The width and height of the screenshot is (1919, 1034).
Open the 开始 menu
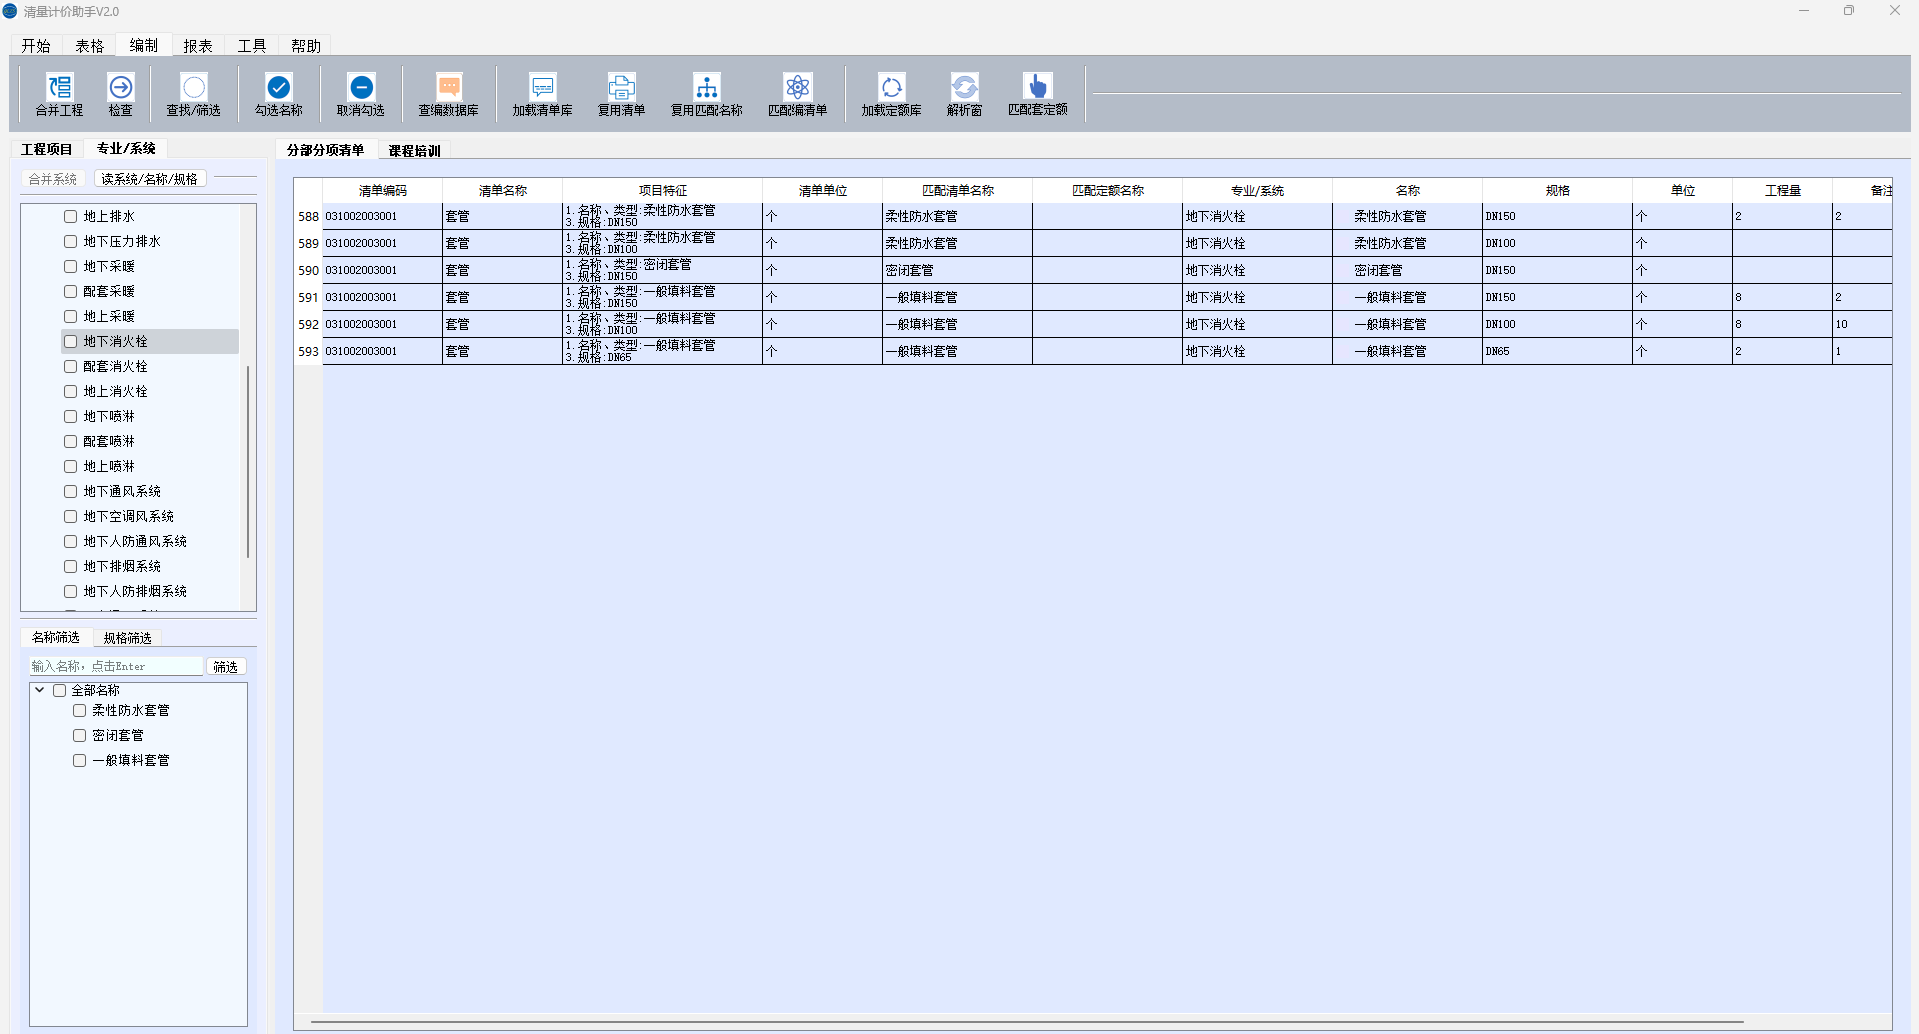click(x=36, y=46)
